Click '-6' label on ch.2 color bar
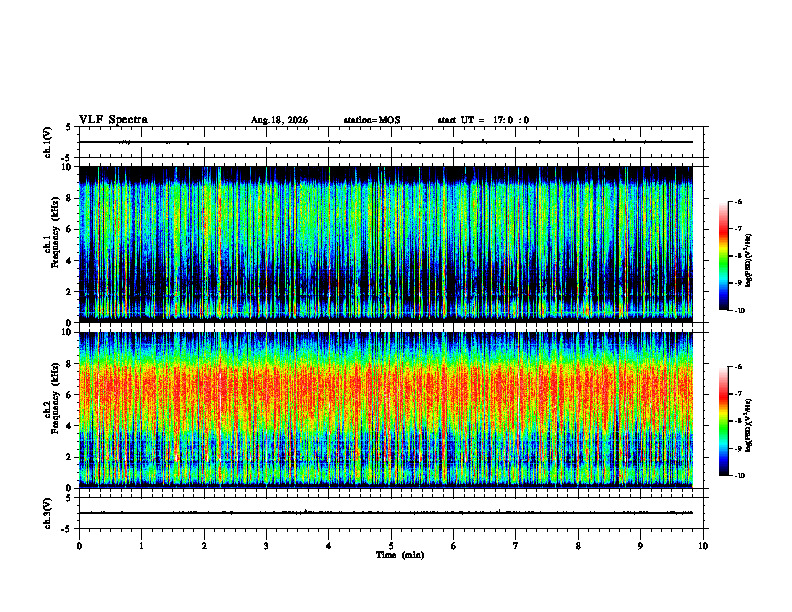792x612 pixels. (x=738, y=367)
